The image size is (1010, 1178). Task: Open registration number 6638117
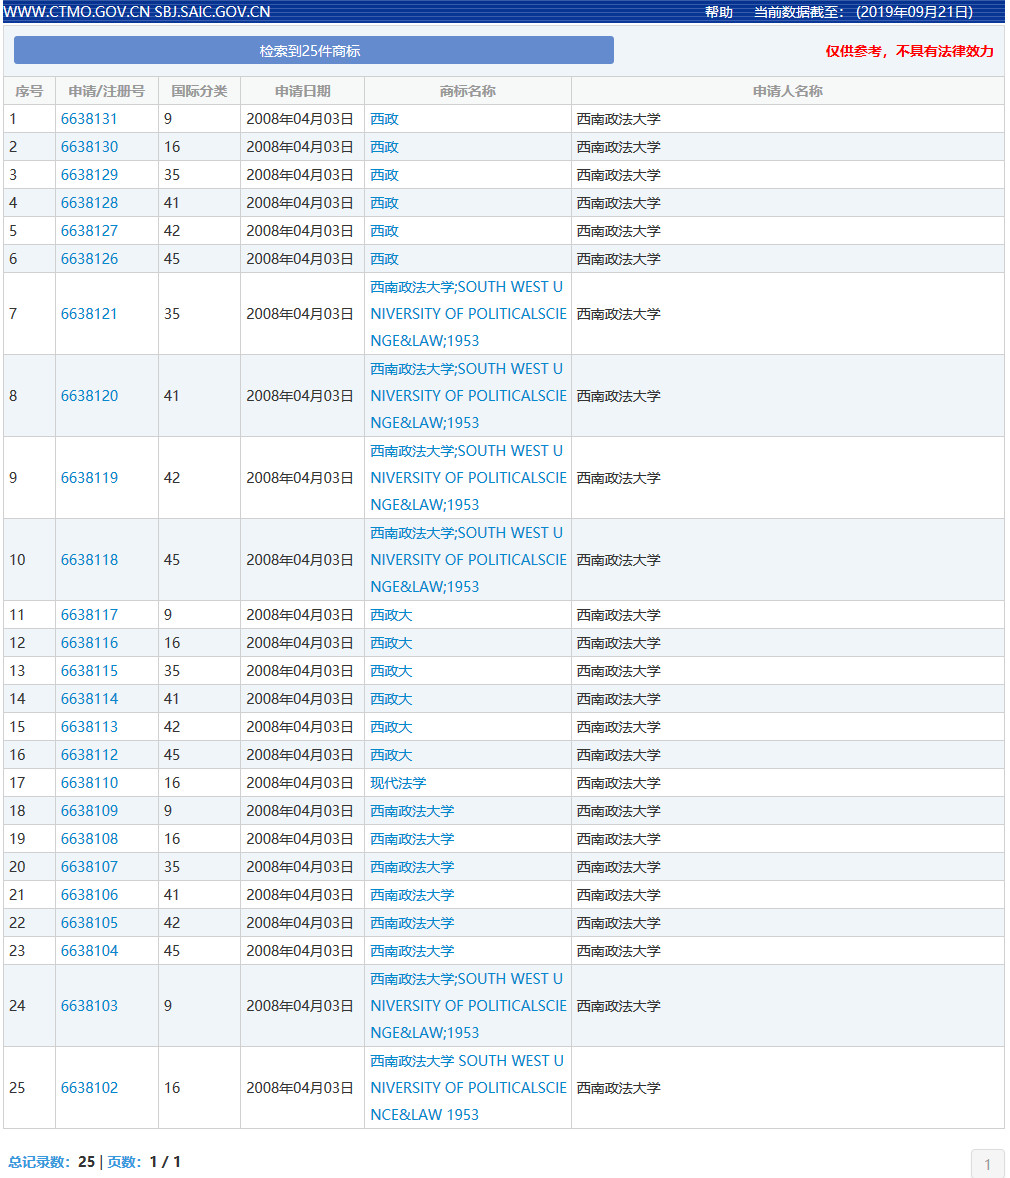click(89, 615)
